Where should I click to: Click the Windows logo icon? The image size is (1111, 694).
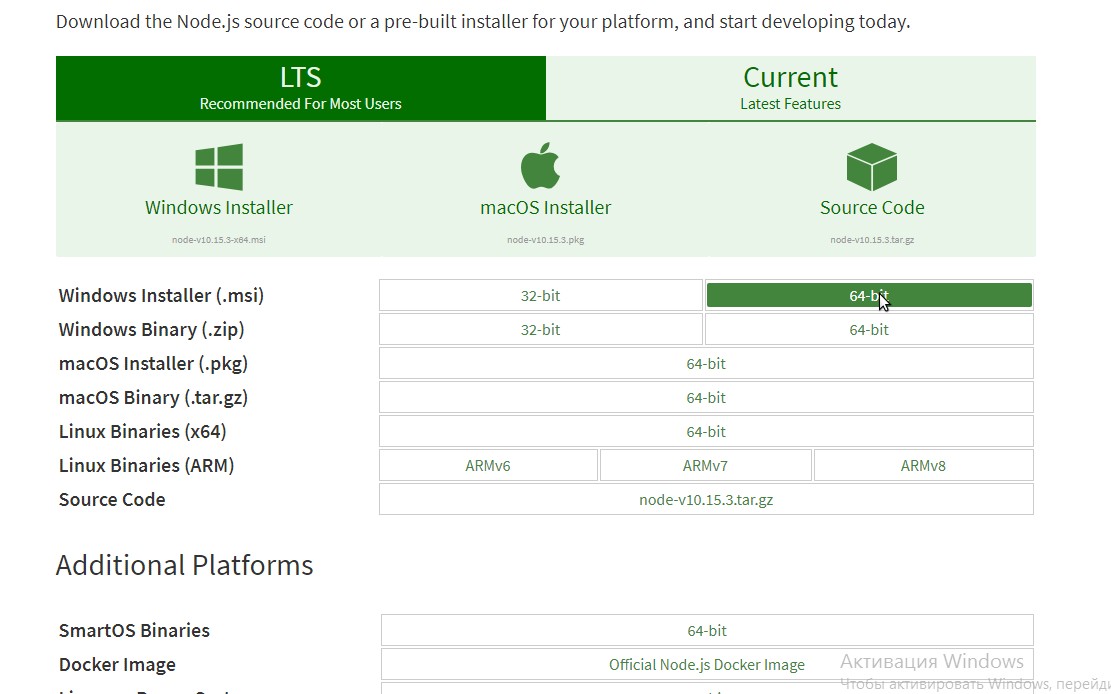coord(219,167)
